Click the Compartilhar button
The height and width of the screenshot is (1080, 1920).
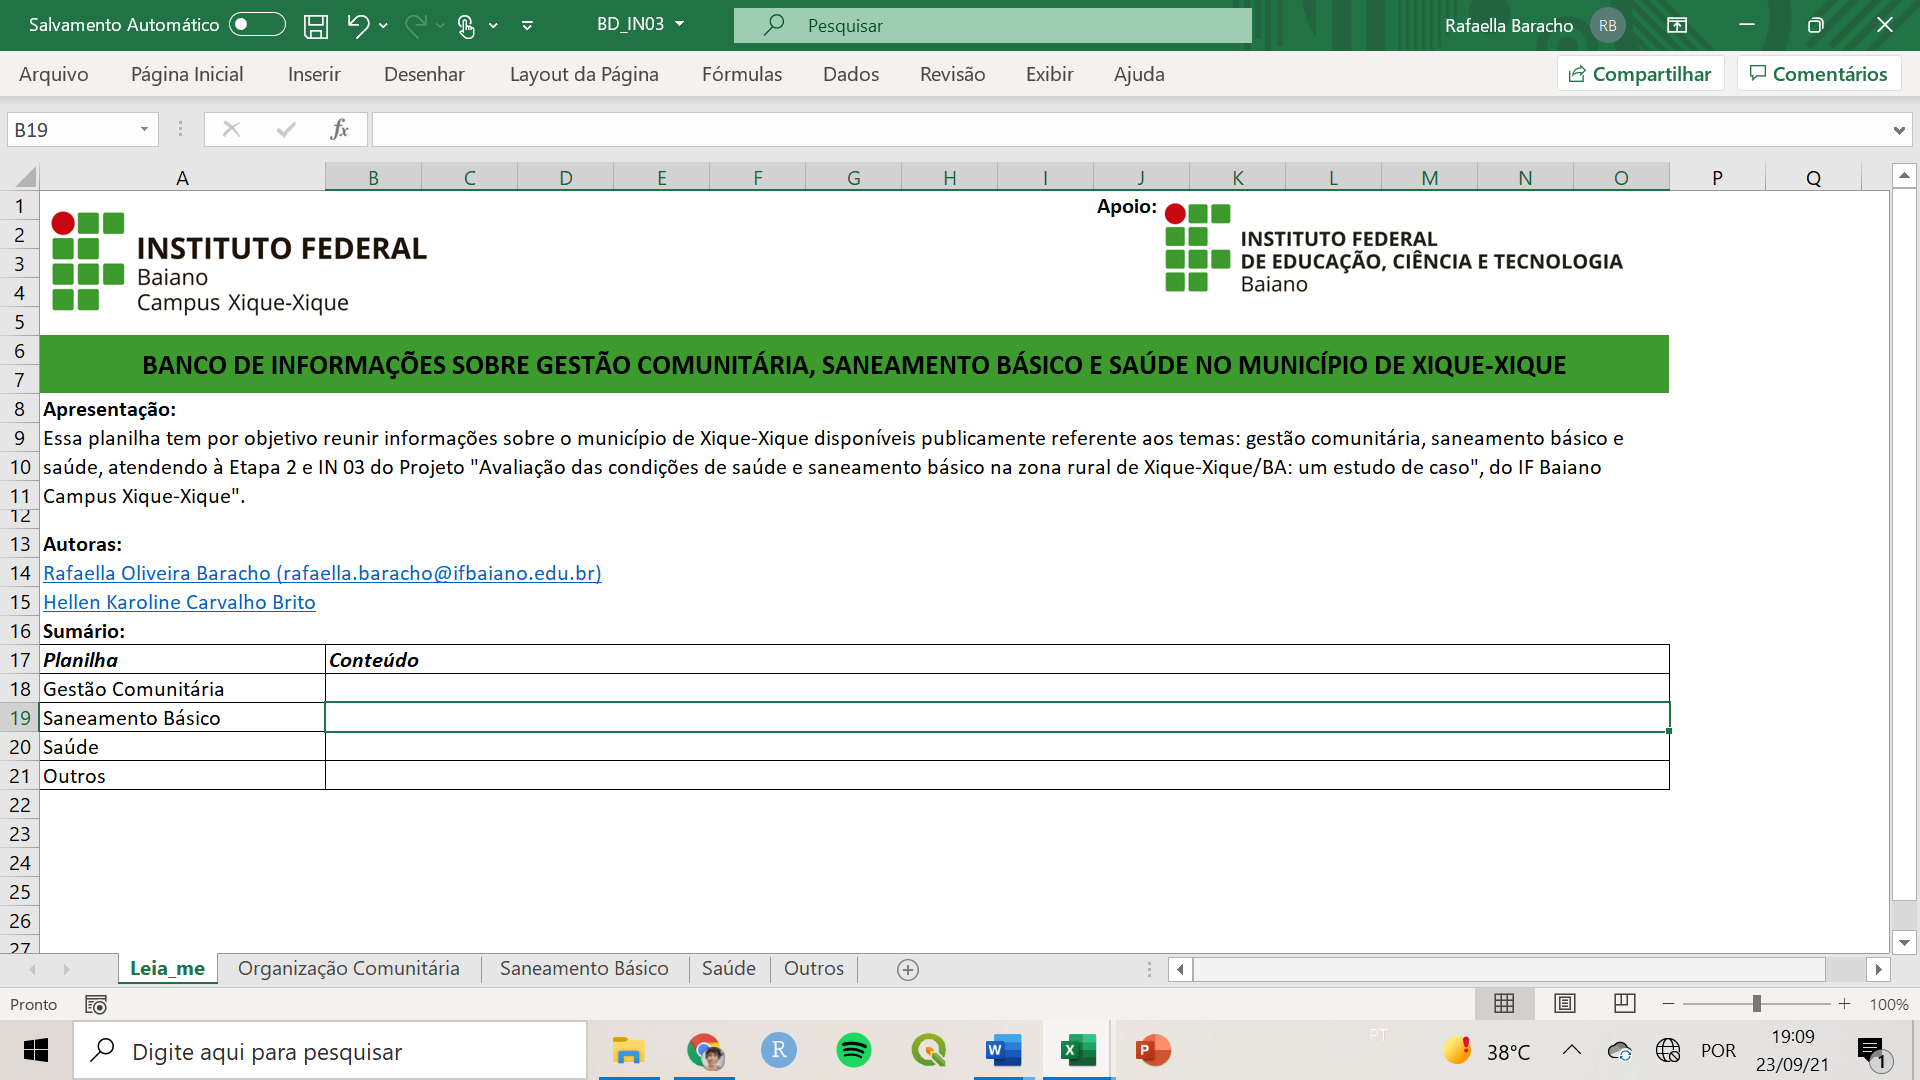click(x=1640, y=74)
